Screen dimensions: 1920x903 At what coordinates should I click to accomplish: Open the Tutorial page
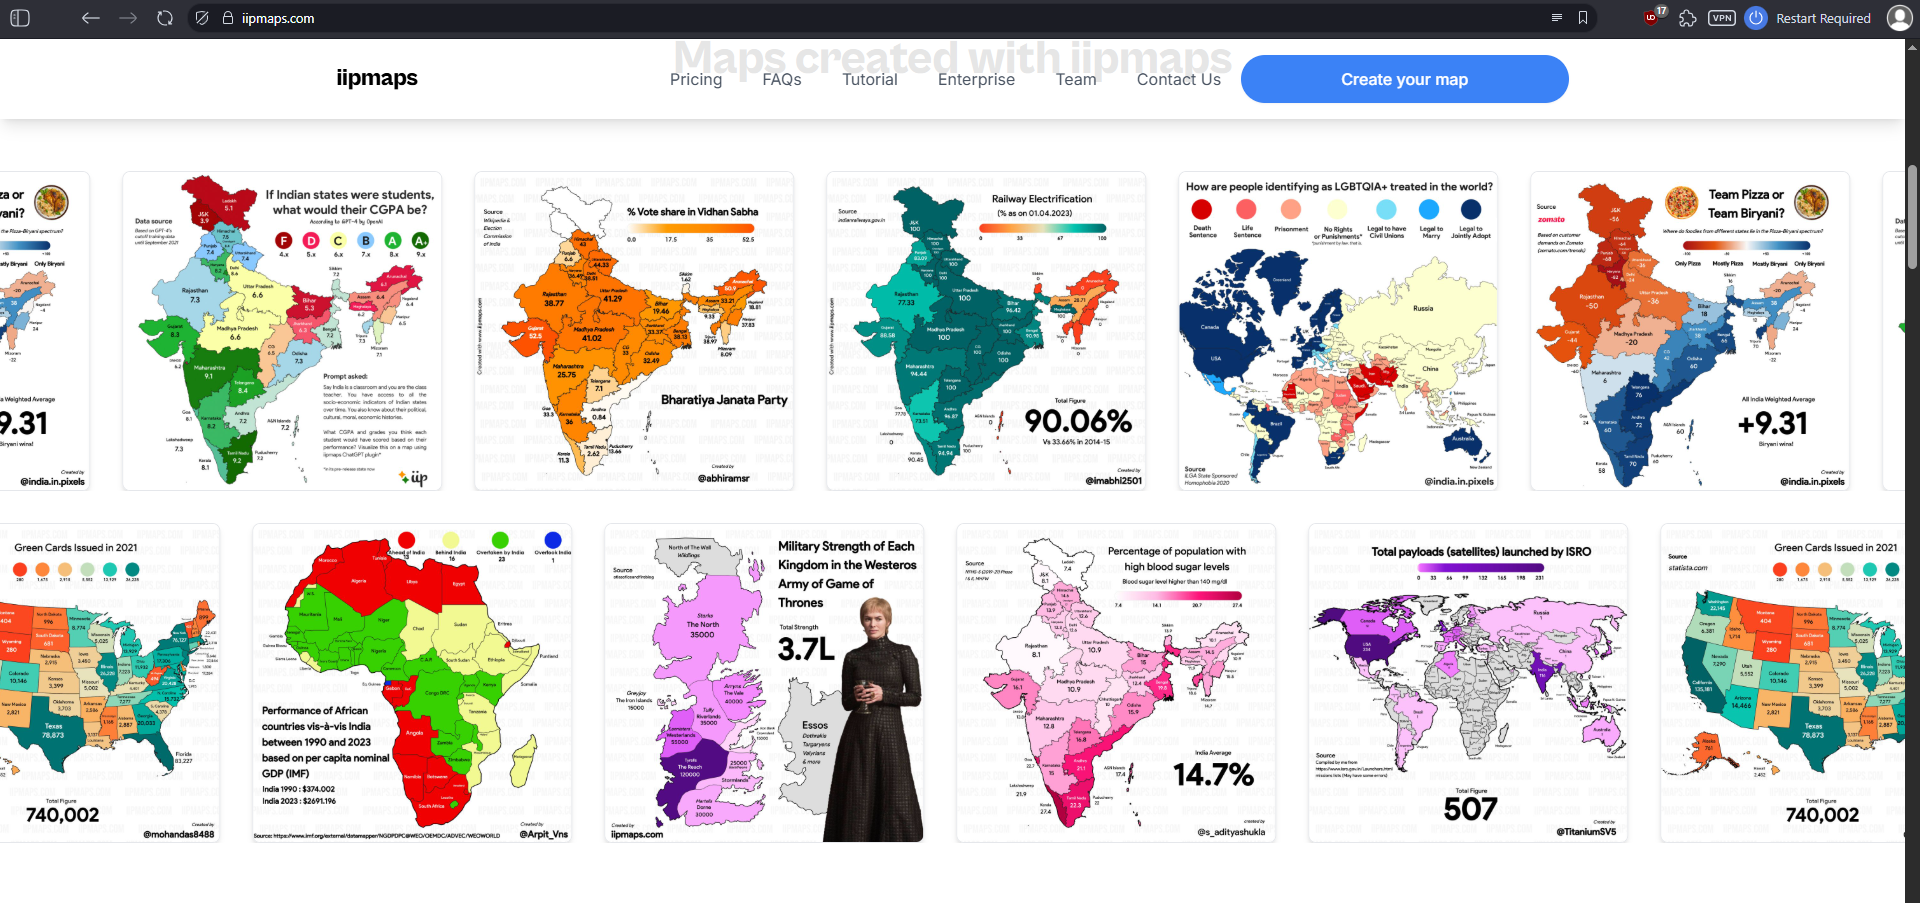870,79
